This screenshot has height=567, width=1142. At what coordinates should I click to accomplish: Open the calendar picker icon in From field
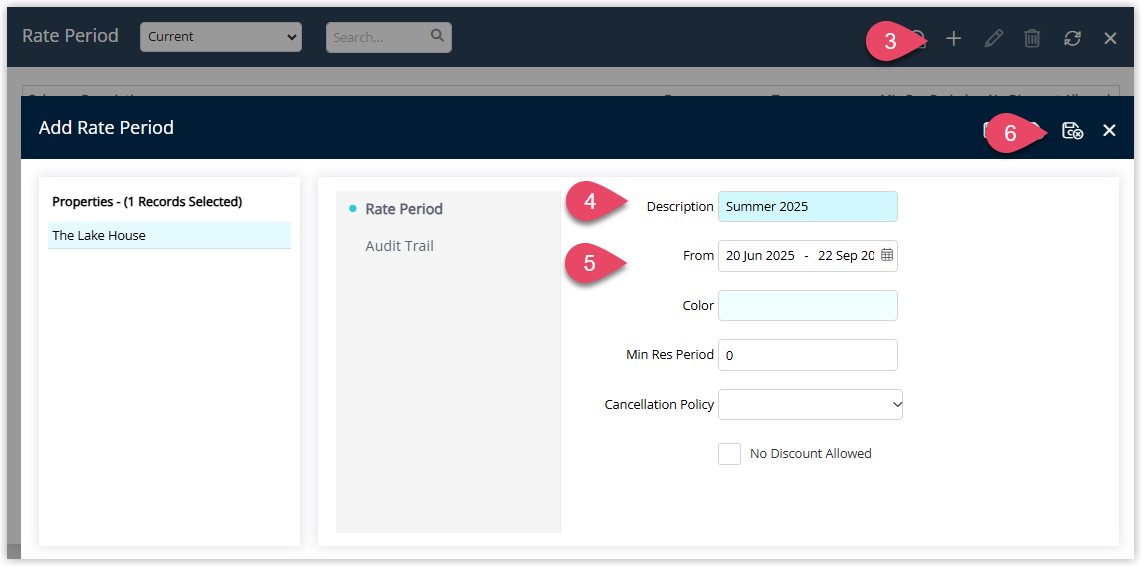point(886,255)
